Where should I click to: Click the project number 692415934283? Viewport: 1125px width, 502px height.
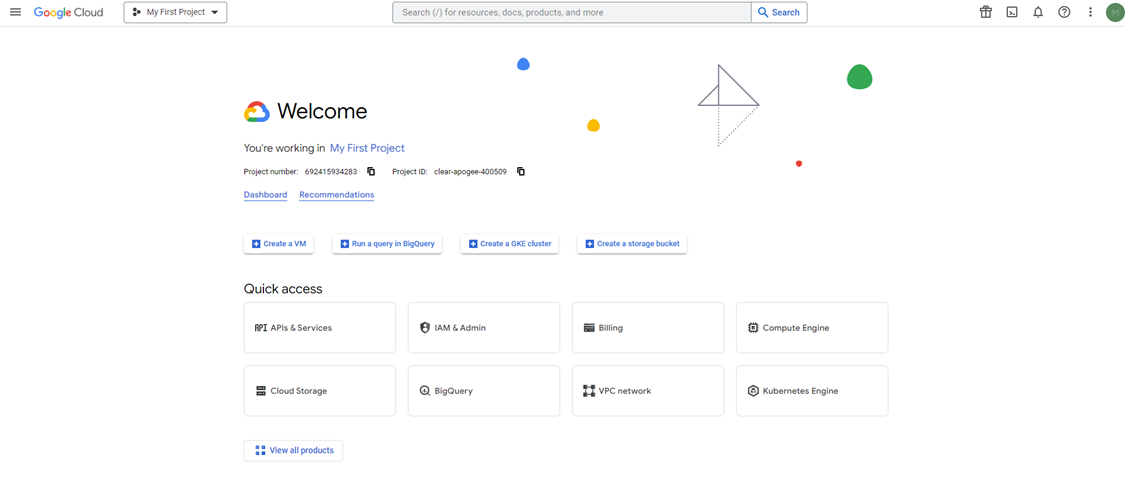click(x=331, y=172)
